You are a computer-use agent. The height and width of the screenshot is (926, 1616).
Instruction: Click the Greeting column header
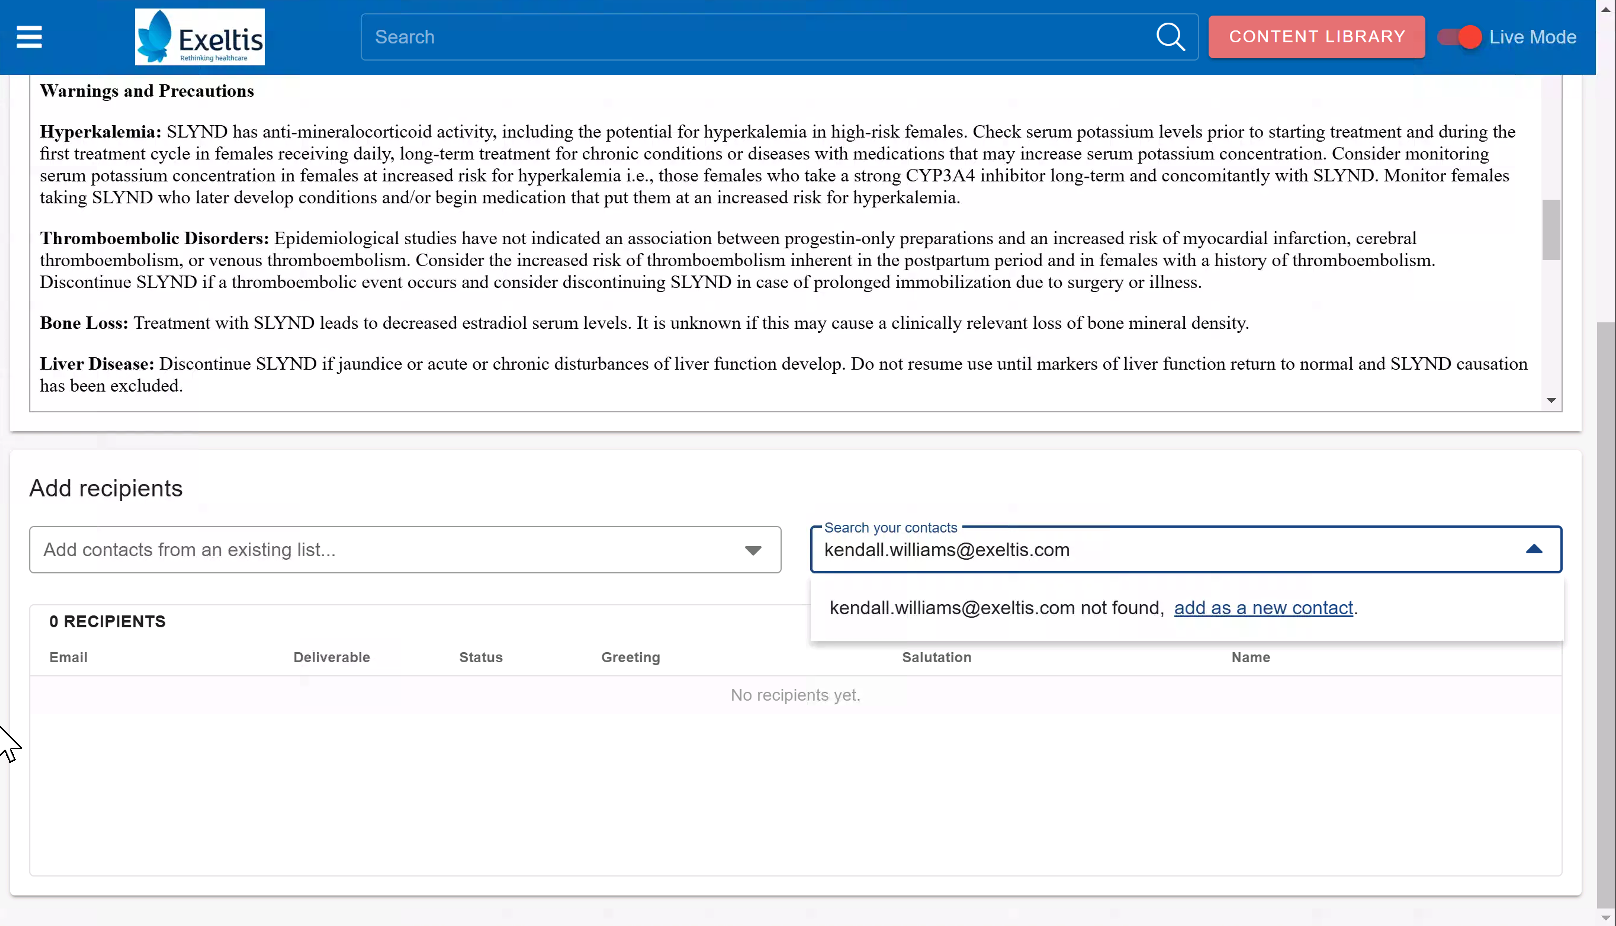(631, 657)
